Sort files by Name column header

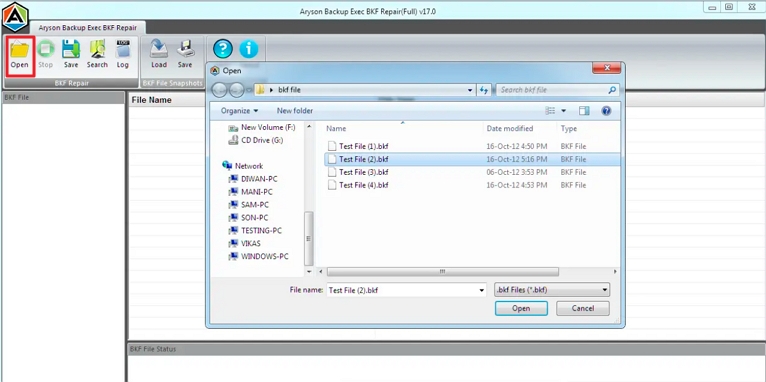coord(336,128)
